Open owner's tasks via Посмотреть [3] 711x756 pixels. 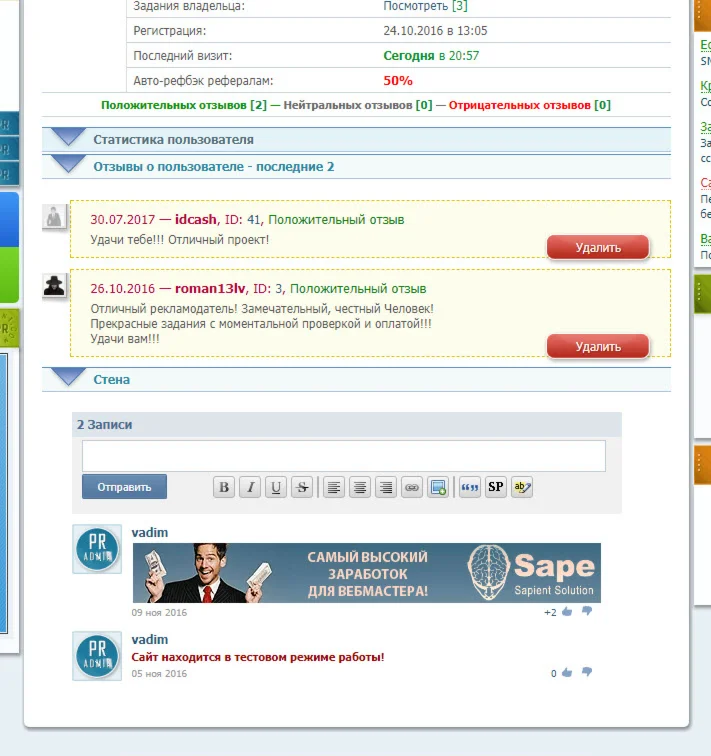(x=425, y=6)
